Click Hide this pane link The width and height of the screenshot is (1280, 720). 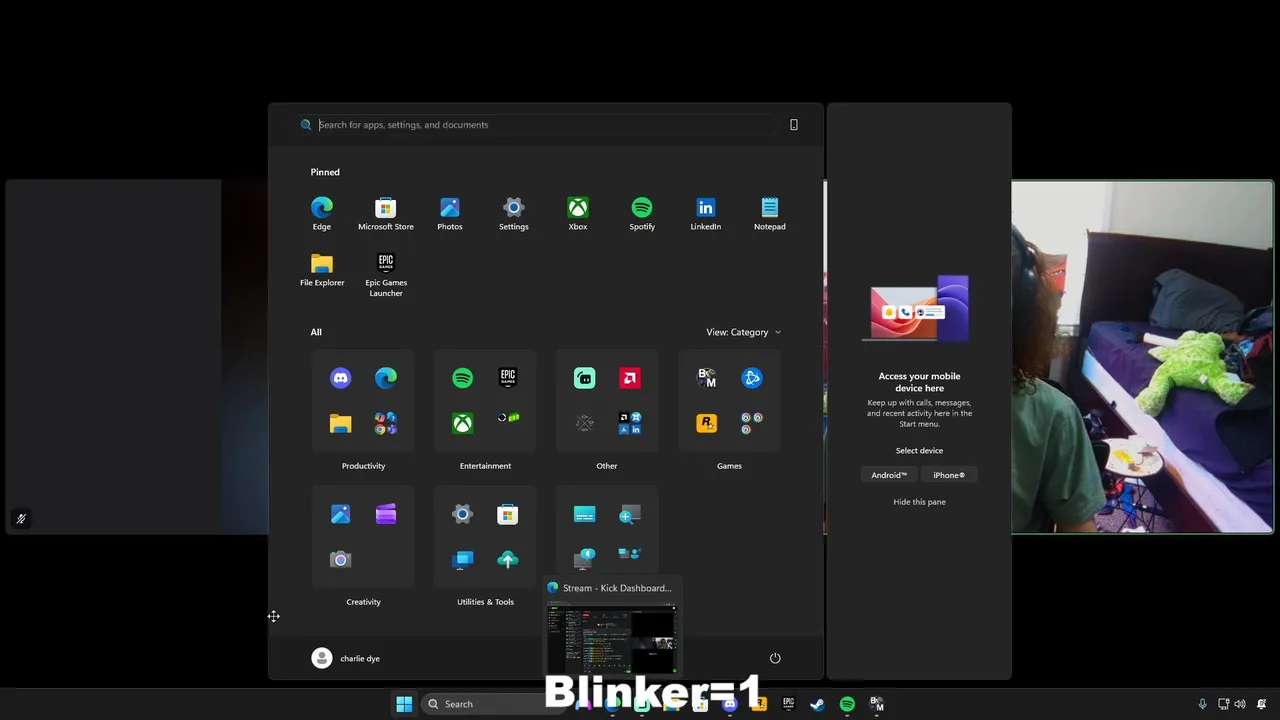tap(919, 502)
